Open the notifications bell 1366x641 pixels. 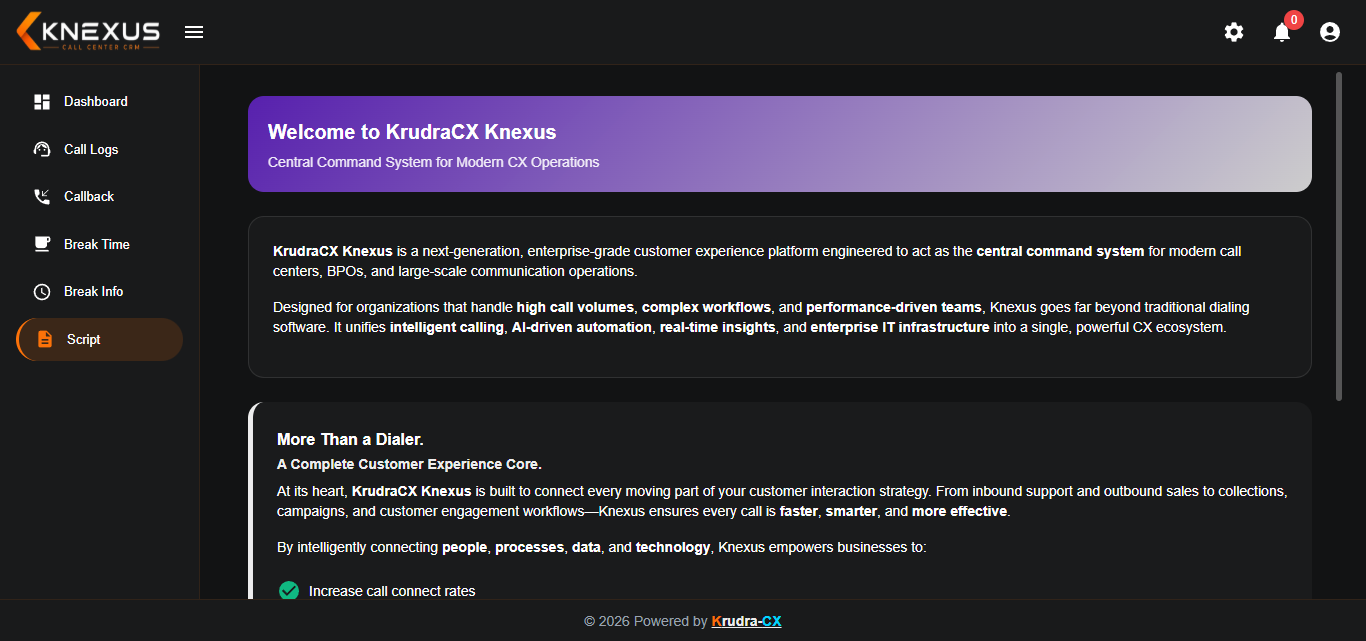pos(1282,32)
